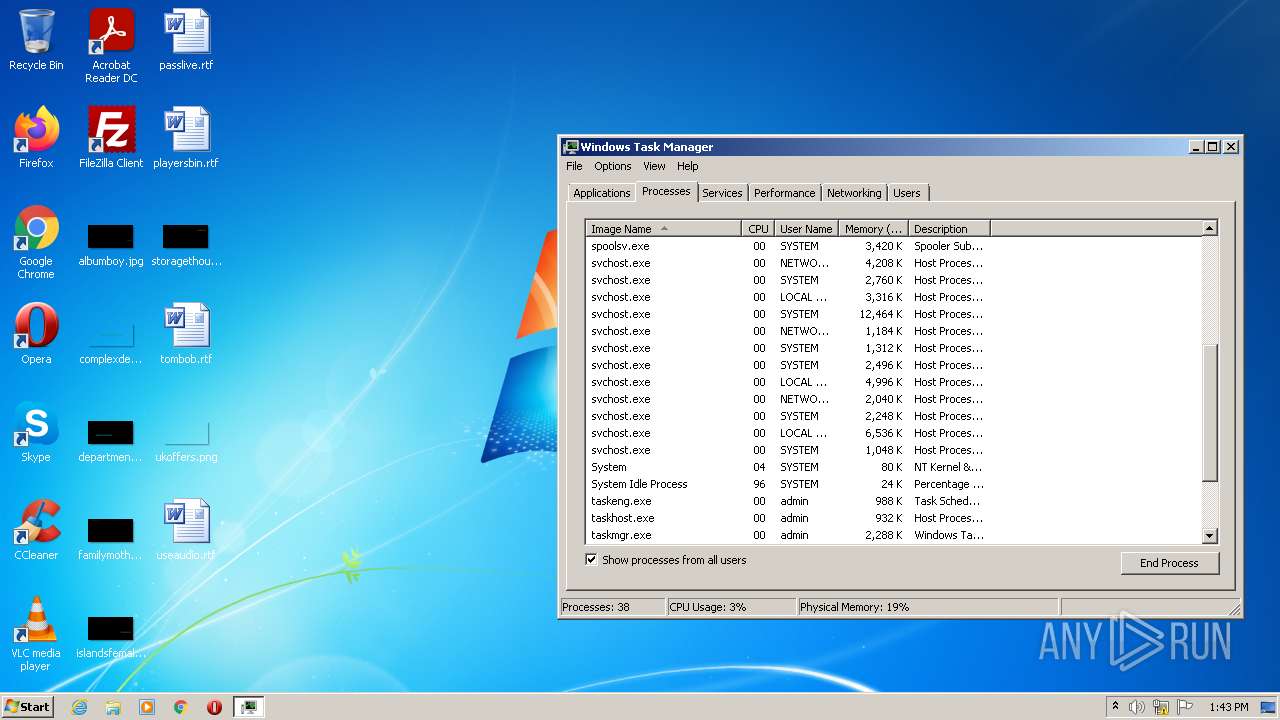This screenshot has height=720, width=1280.
Task: Launch Opera from the taskbar
Action: (214, 707)
